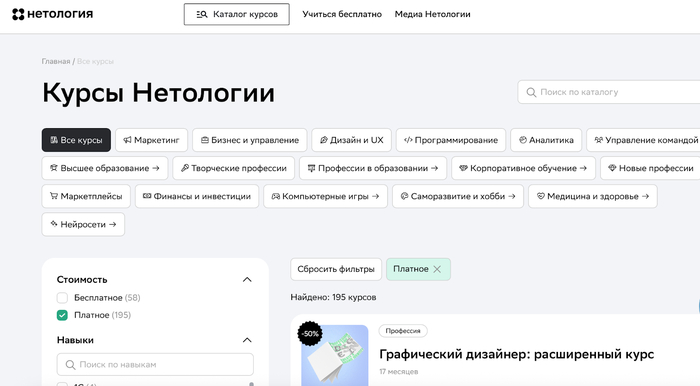Click Сбросить фильтры button
The width and height of the screenshot is (700, 386).
tap(336, 269)
